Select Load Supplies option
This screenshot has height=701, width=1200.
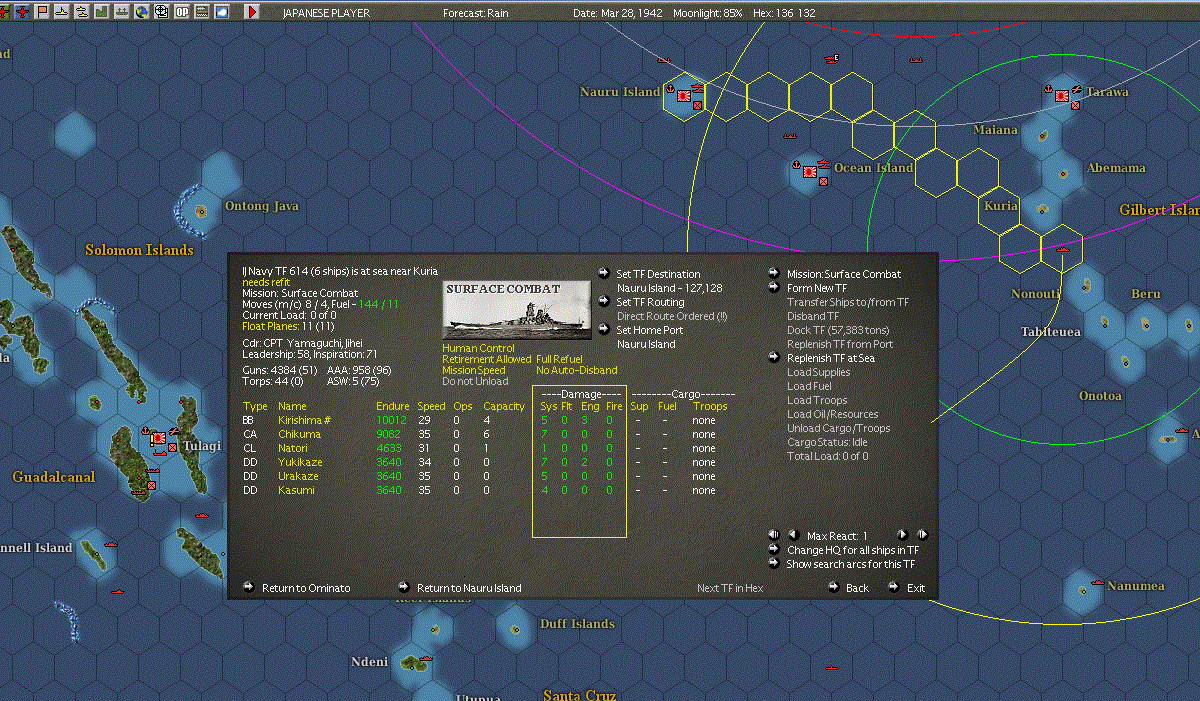[818, 372]
